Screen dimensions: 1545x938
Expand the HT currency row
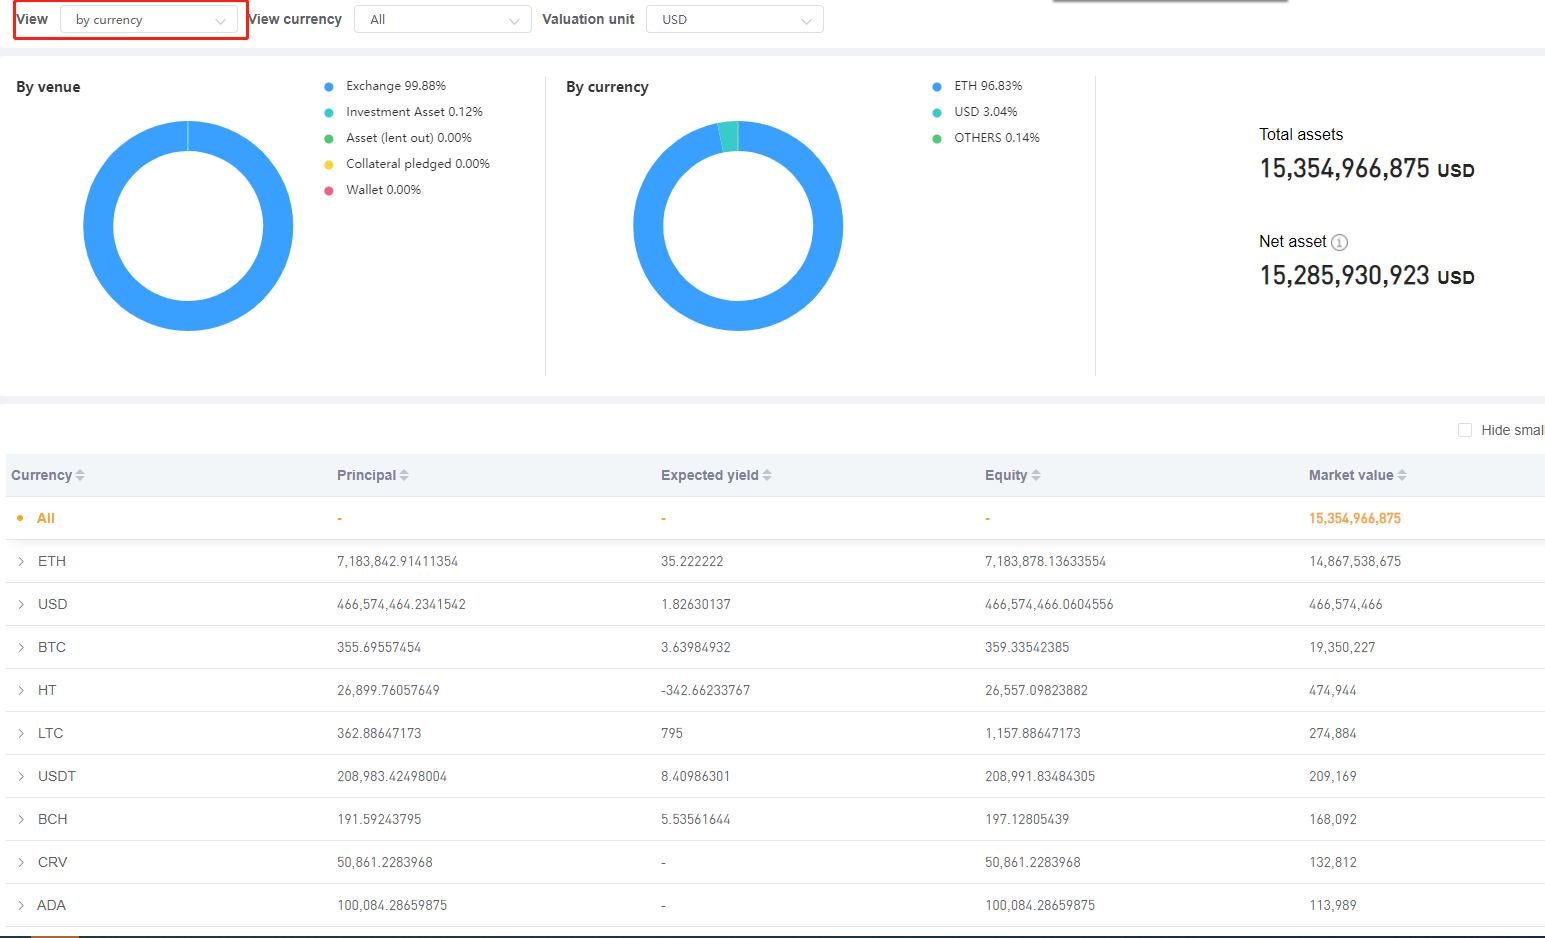click(x=21, y=690)
